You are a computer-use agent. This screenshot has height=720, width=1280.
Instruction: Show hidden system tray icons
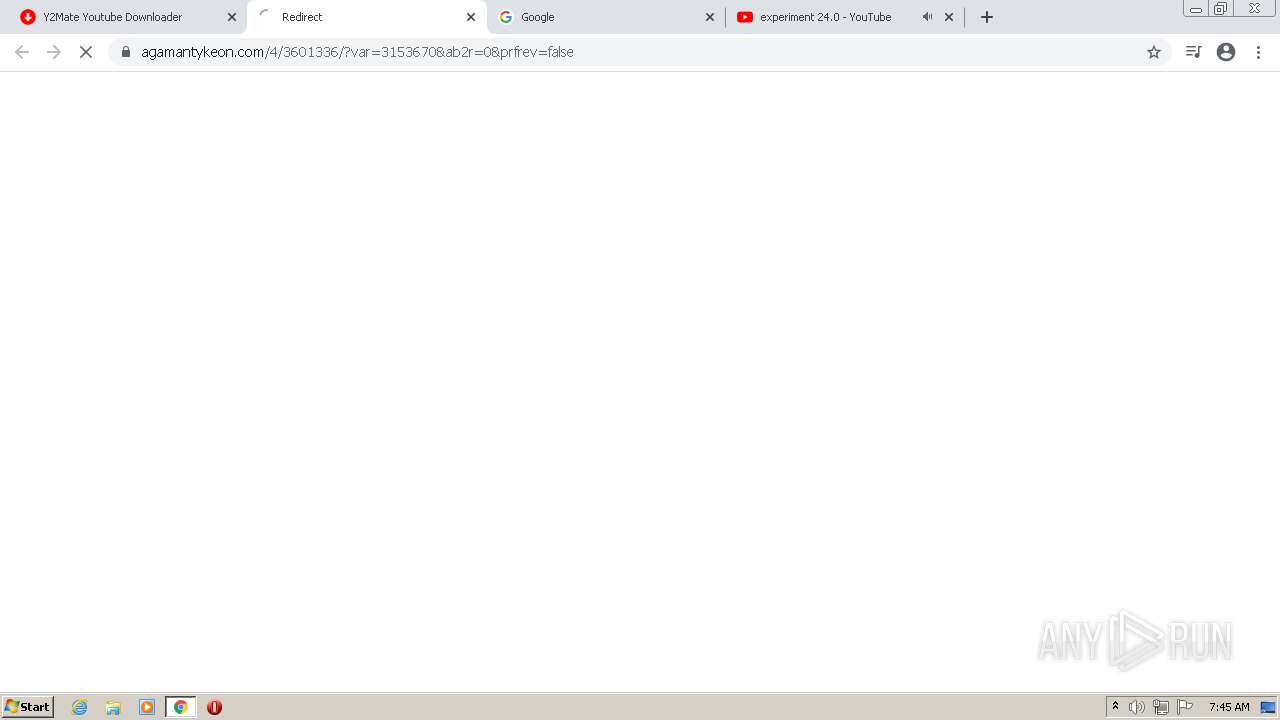(1115, 707)
